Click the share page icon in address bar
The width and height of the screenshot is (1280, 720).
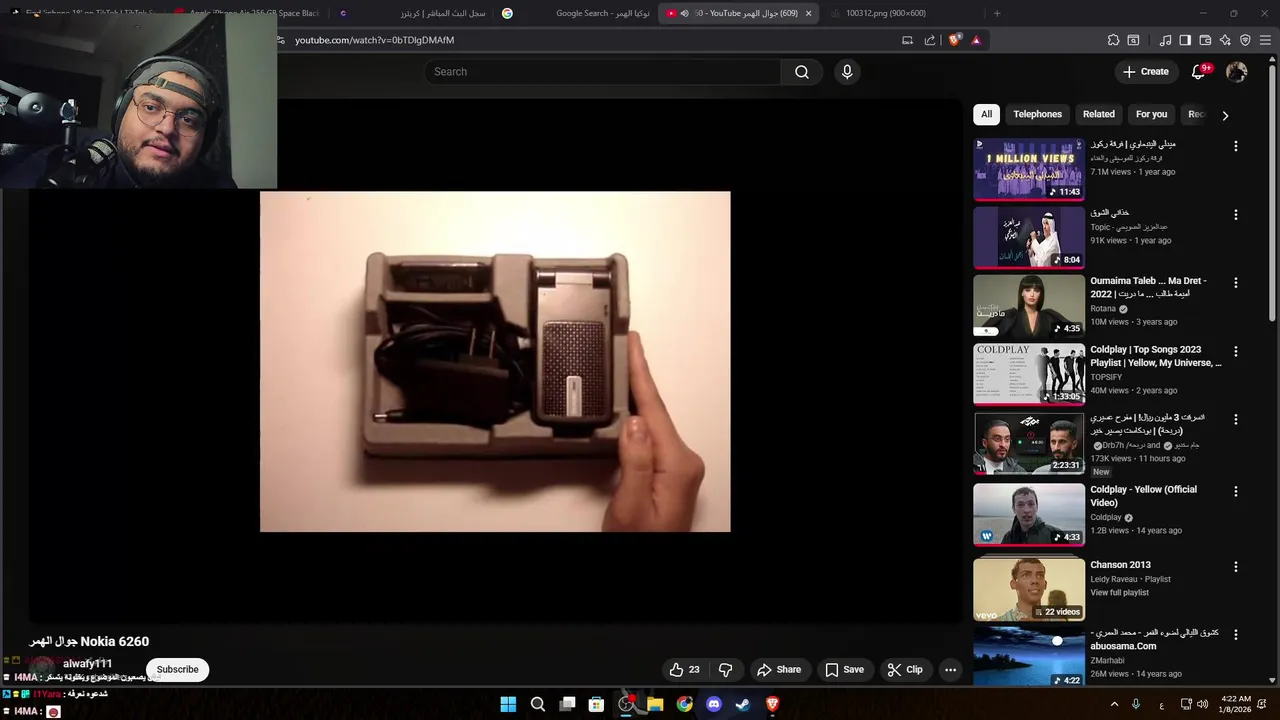pyautogui.click(x=930, y=40)
